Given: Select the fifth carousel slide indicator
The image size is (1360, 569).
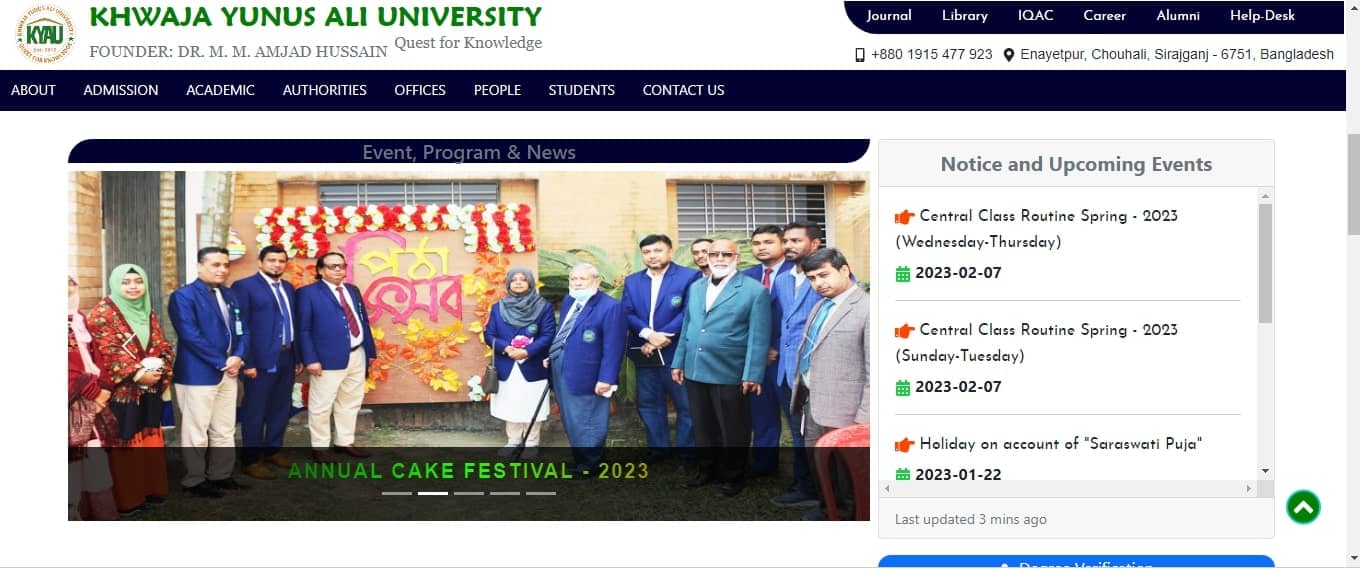Looking at the screenshot, I should click(x=541, y=493).
